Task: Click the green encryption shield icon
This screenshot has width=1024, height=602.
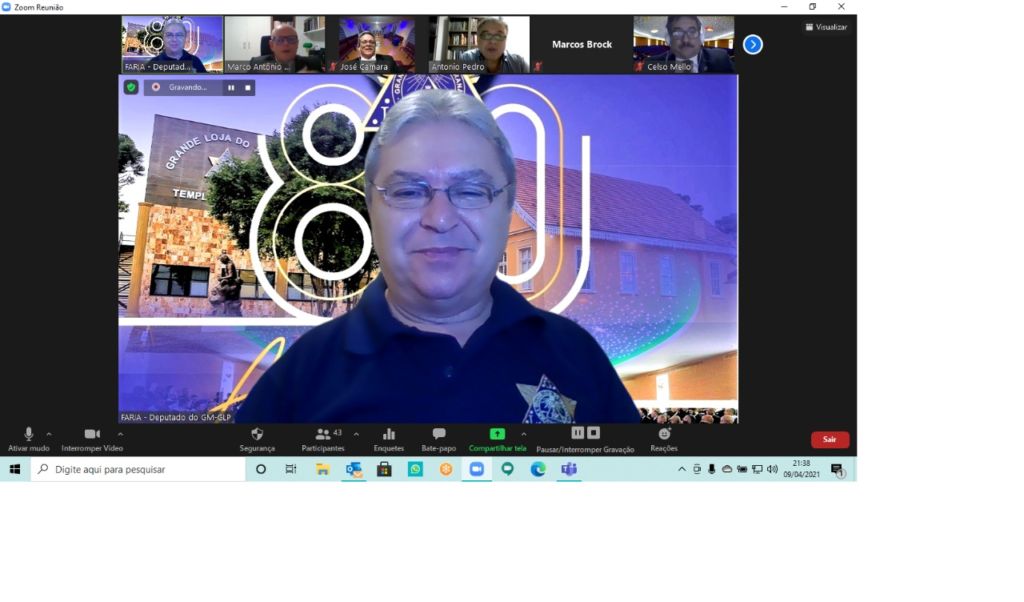Action: [131, 87]
